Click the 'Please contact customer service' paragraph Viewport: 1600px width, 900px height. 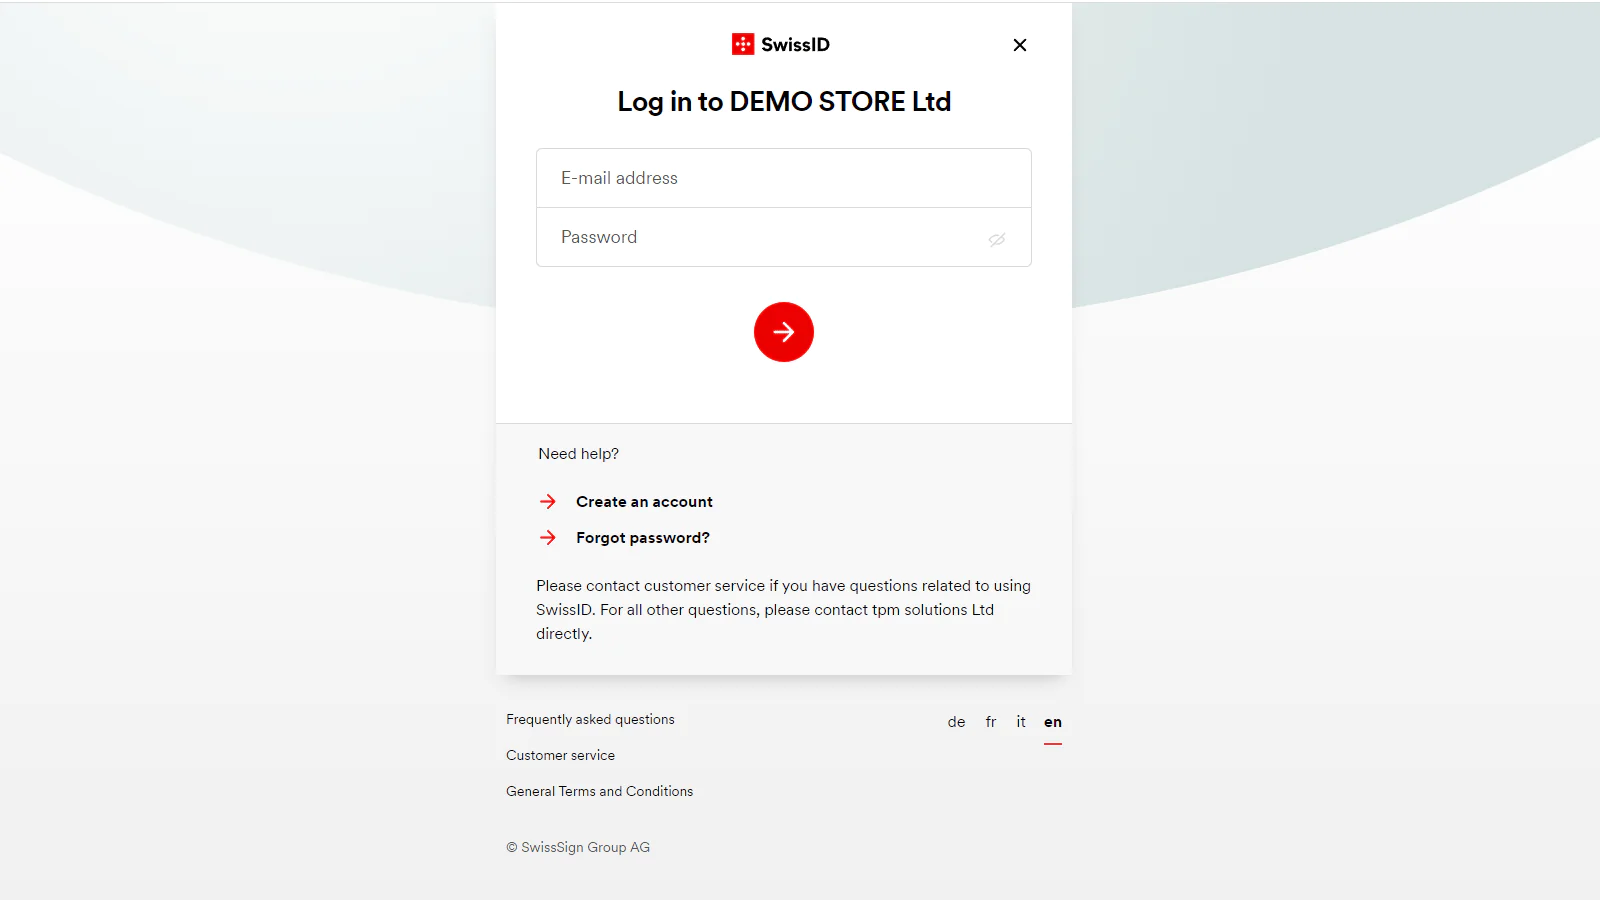(x=784, y=610)
